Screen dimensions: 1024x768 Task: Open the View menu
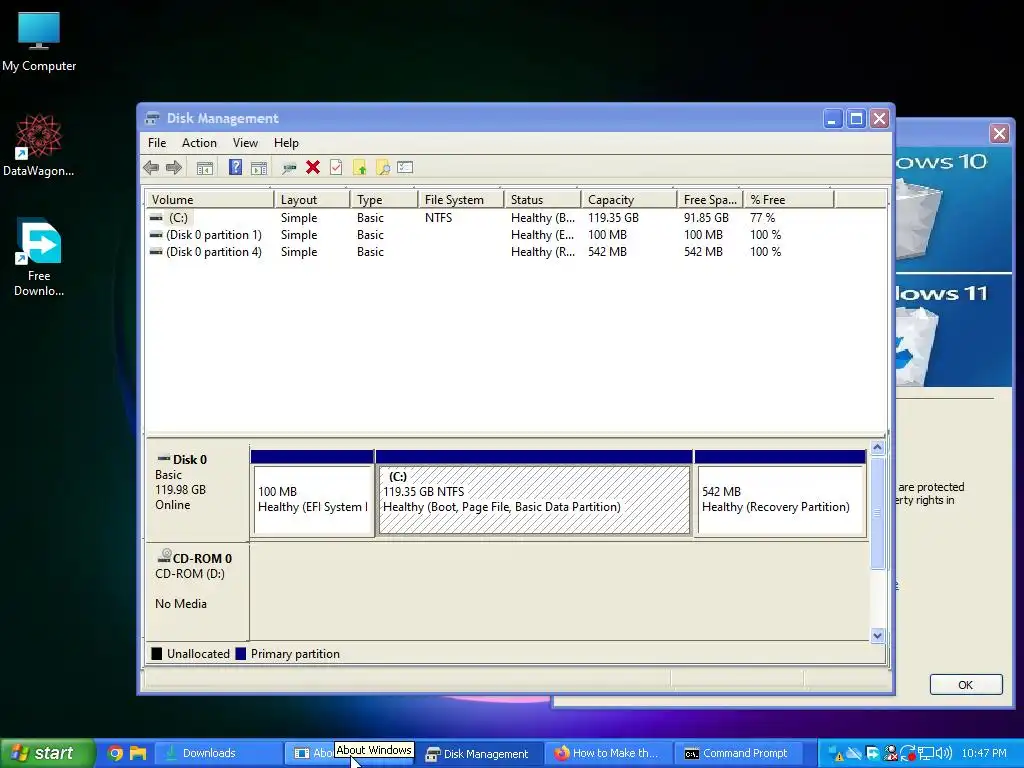[x=245, y=142]
